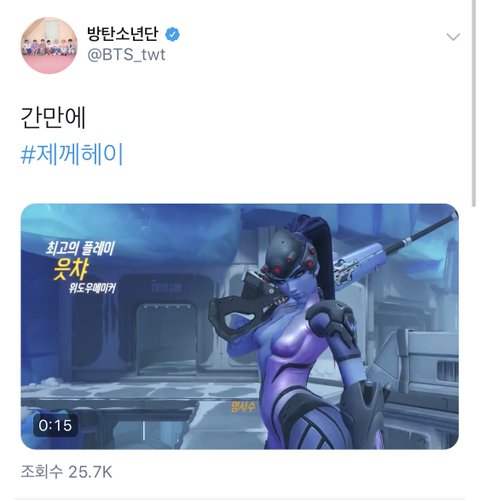This screenshot has width=480, height=501.
Task: Click the yellow 읏챠 player name
Action: 71,270
